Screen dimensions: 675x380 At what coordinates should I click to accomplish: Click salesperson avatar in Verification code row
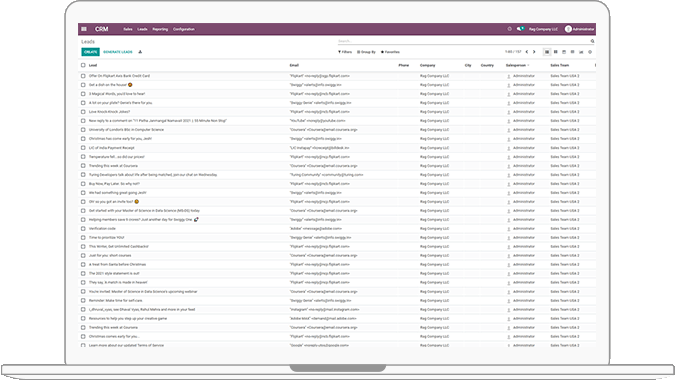[x=508, y=229]
